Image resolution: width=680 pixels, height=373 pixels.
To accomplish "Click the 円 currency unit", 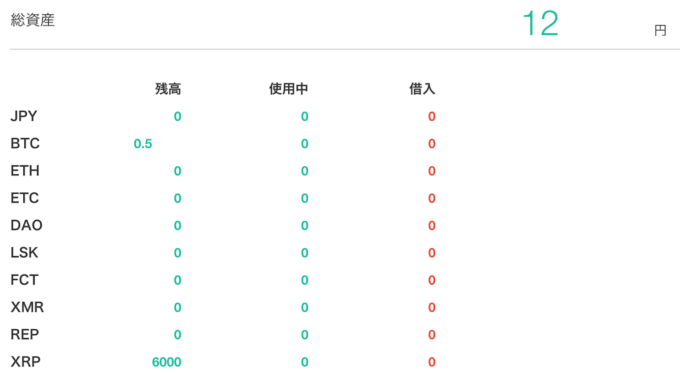I will [x=660, y=30].
